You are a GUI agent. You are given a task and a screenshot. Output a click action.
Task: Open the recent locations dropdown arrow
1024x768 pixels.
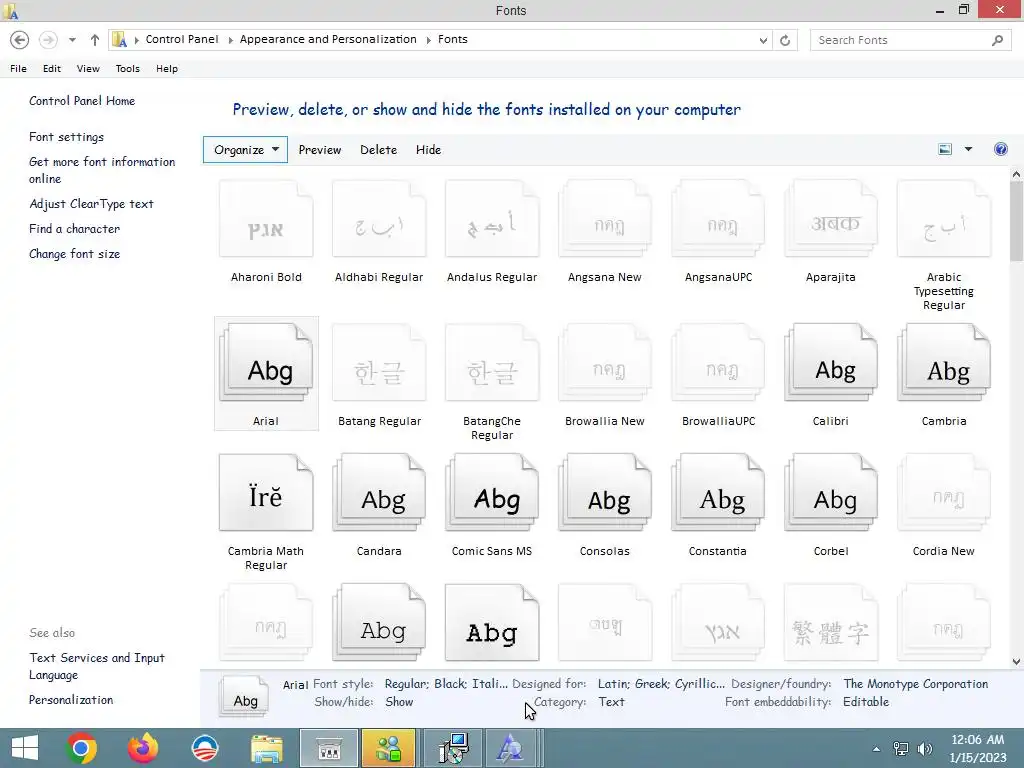tap(72, 40)
